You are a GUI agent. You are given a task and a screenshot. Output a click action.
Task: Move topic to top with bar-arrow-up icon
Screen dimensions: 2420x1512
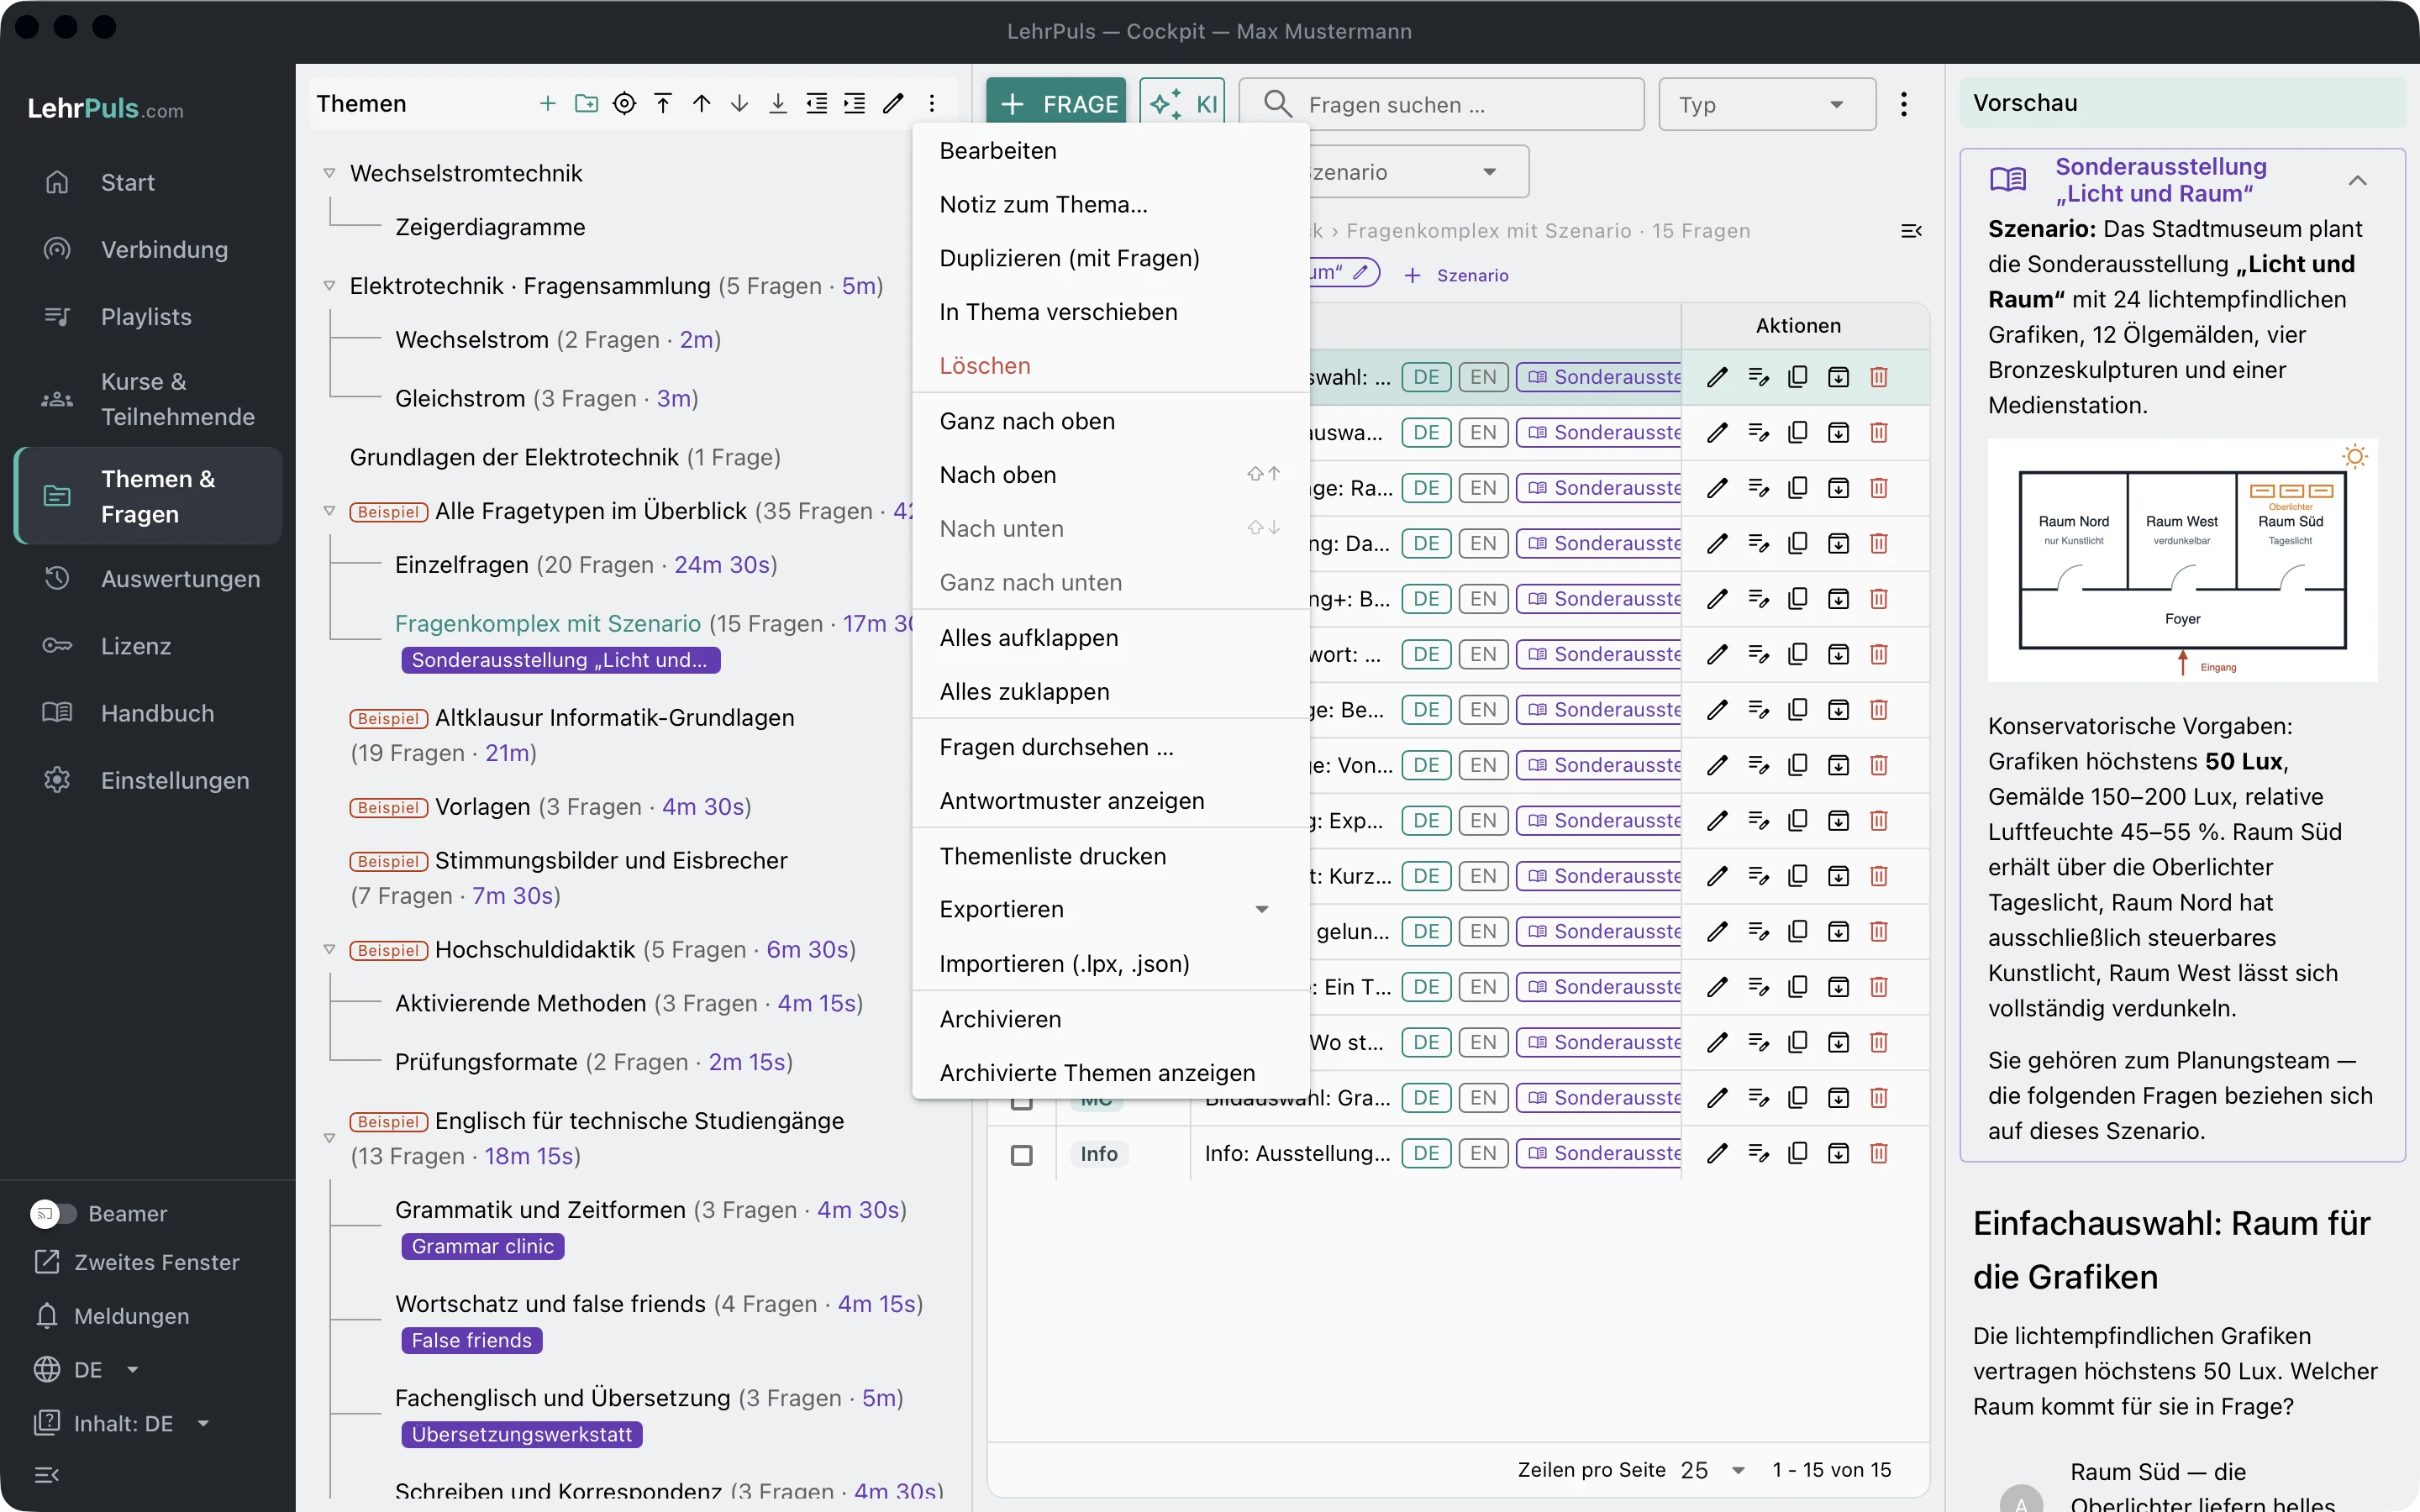pyautogui.click(x=663, y=104)
